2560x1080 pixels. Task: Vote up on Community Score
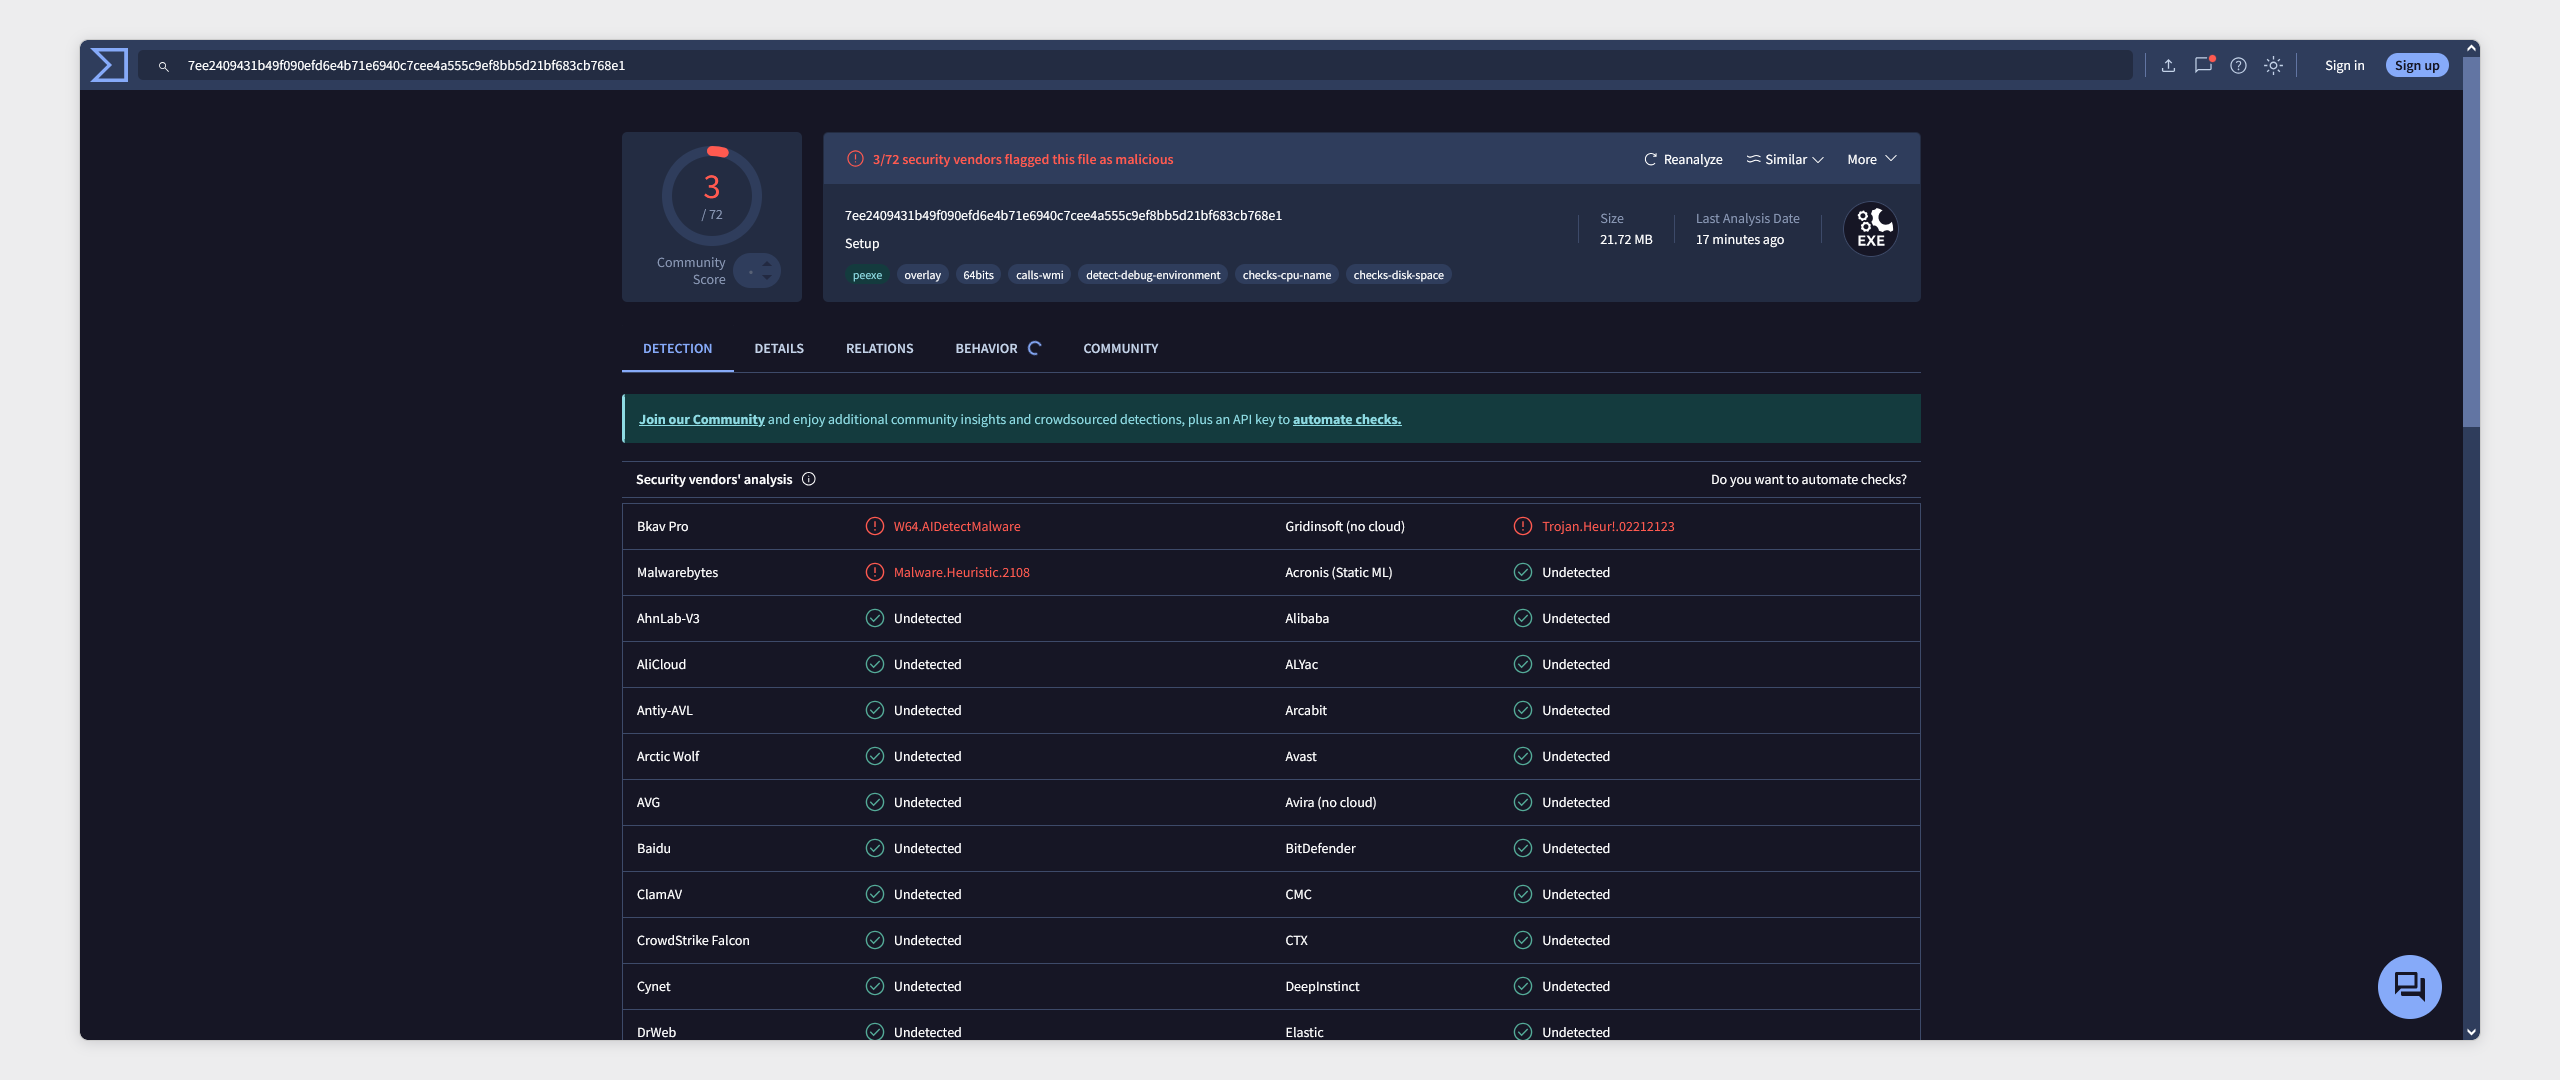point(767,264)
